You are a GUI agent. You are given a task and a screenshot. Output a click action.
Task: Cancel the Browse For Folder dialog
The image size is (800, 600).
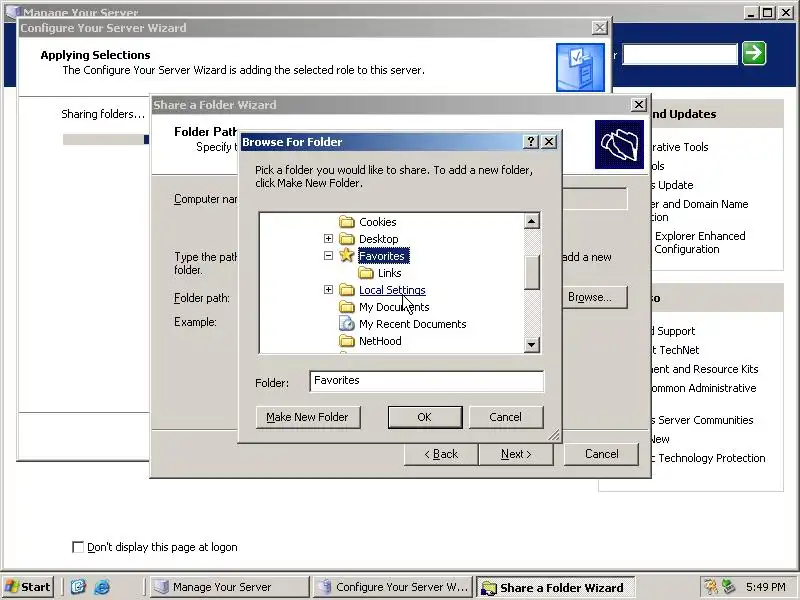[x=506, y=417]
